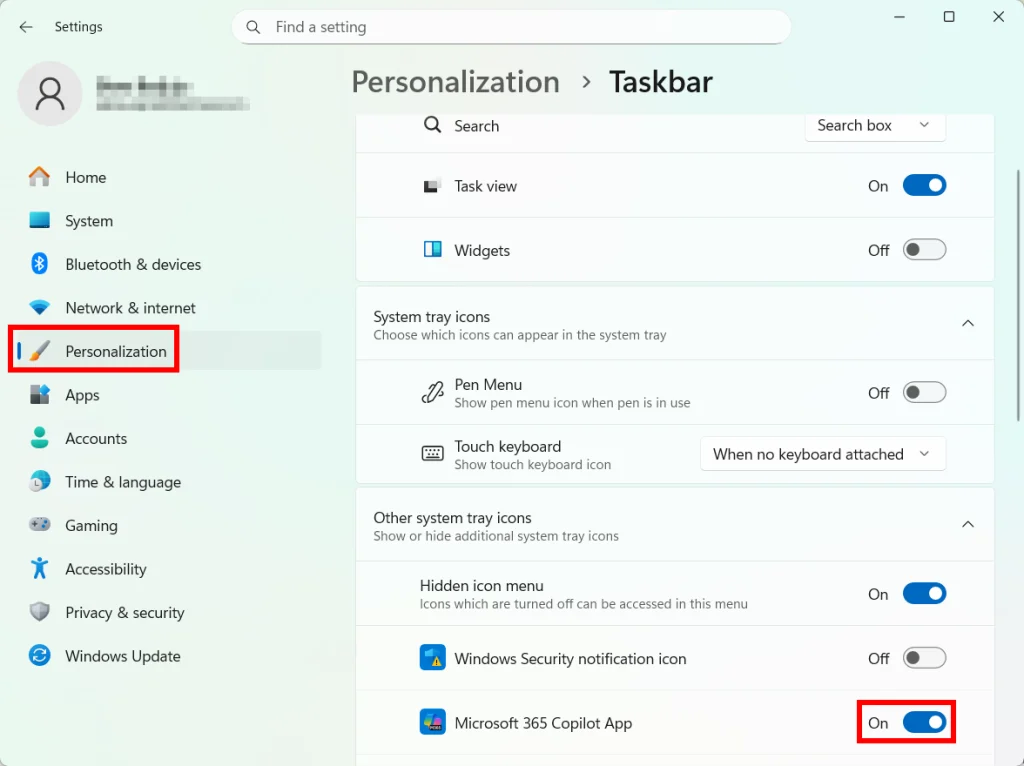Viewport: 1024px width, 766px height.
Task: Click the Personalization breadcrumb link
Action: pos(455,82)
